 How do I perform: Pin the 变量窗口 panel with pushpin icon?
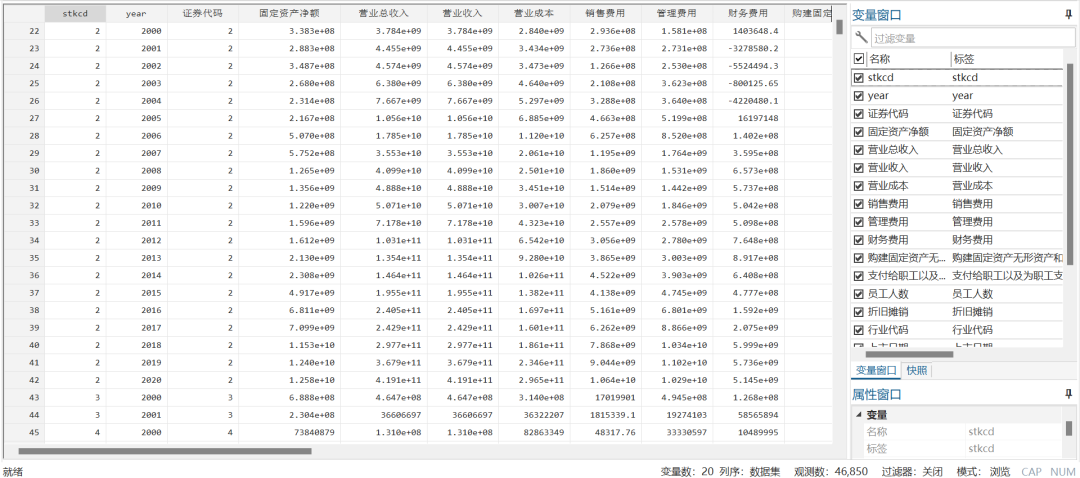(x=1068, y=14)
